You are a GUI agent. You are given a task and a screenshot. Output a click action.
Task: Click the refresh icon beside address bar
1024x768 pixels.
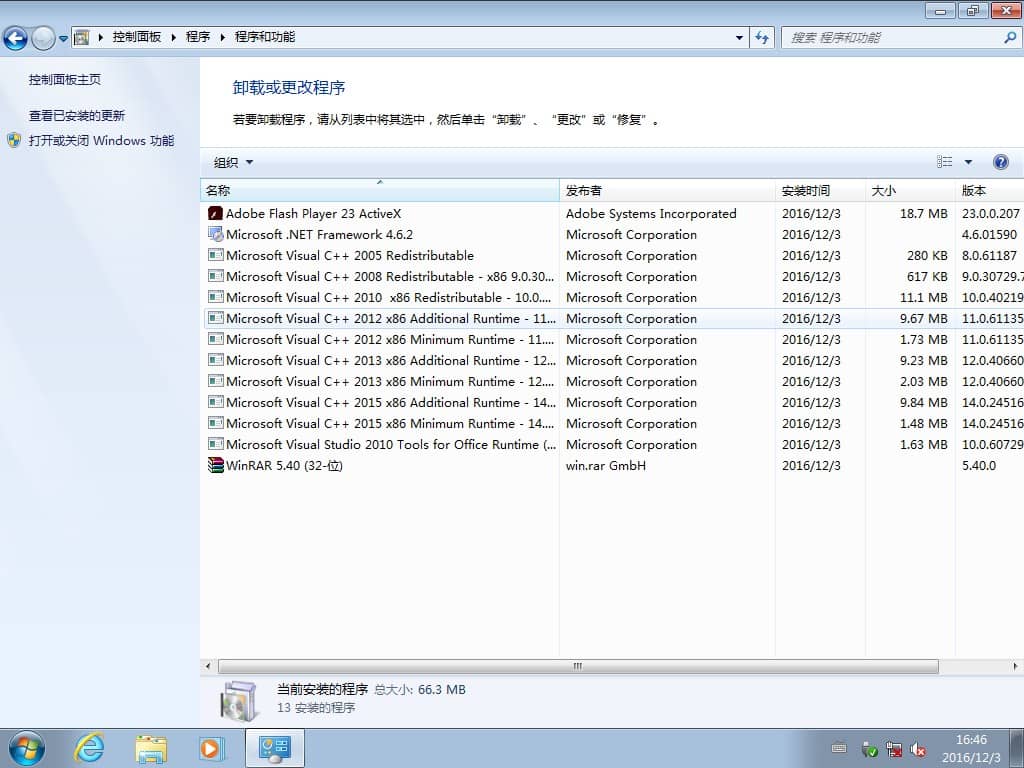[763, 37]
